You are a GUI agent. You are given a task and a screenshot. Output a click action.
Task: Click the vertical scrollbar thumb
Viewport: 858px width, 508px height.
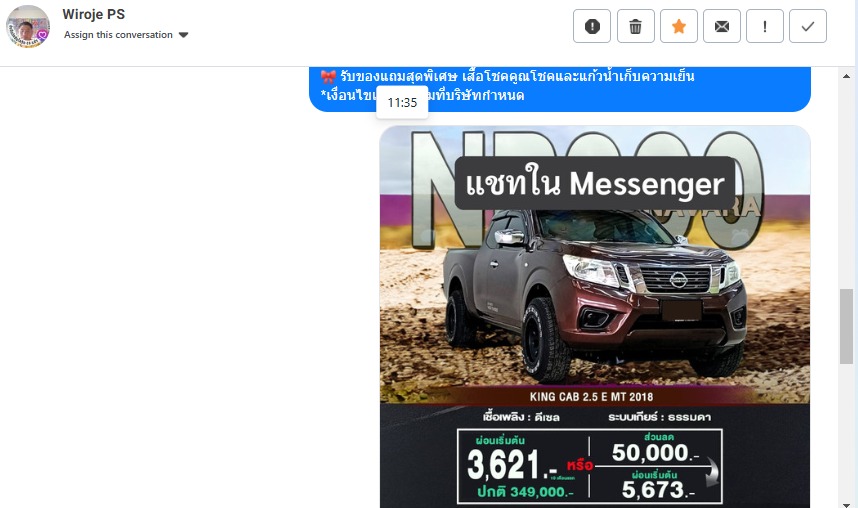(847, 326)
